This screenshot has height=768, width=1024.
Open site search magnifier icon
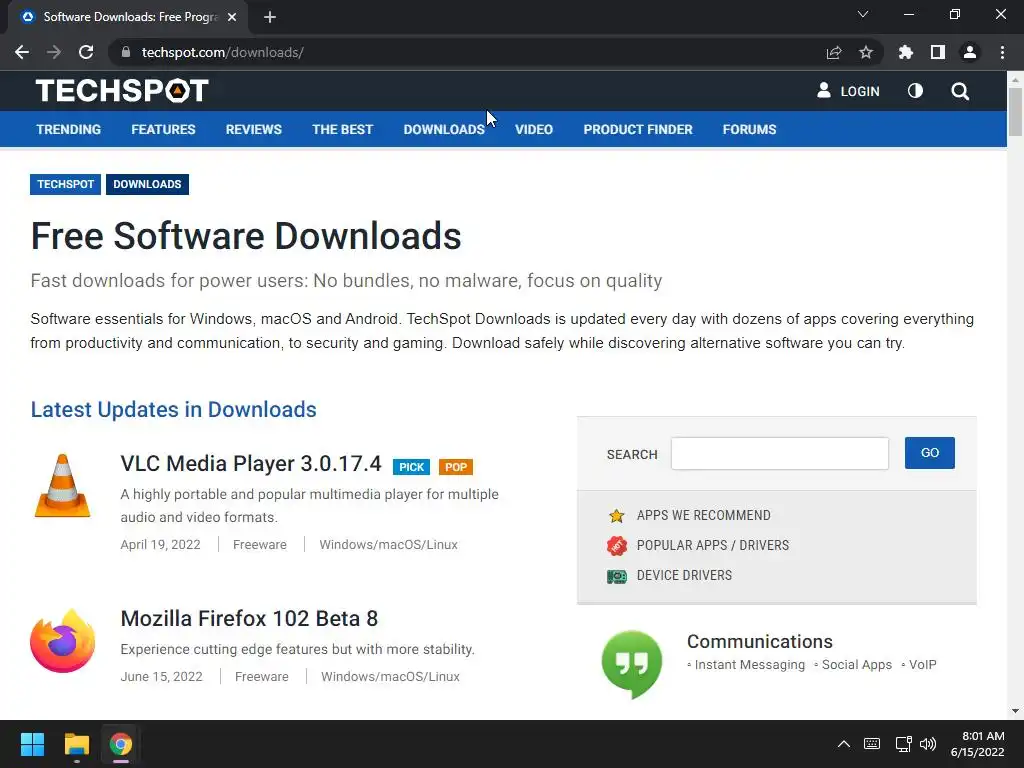[960, 91]
